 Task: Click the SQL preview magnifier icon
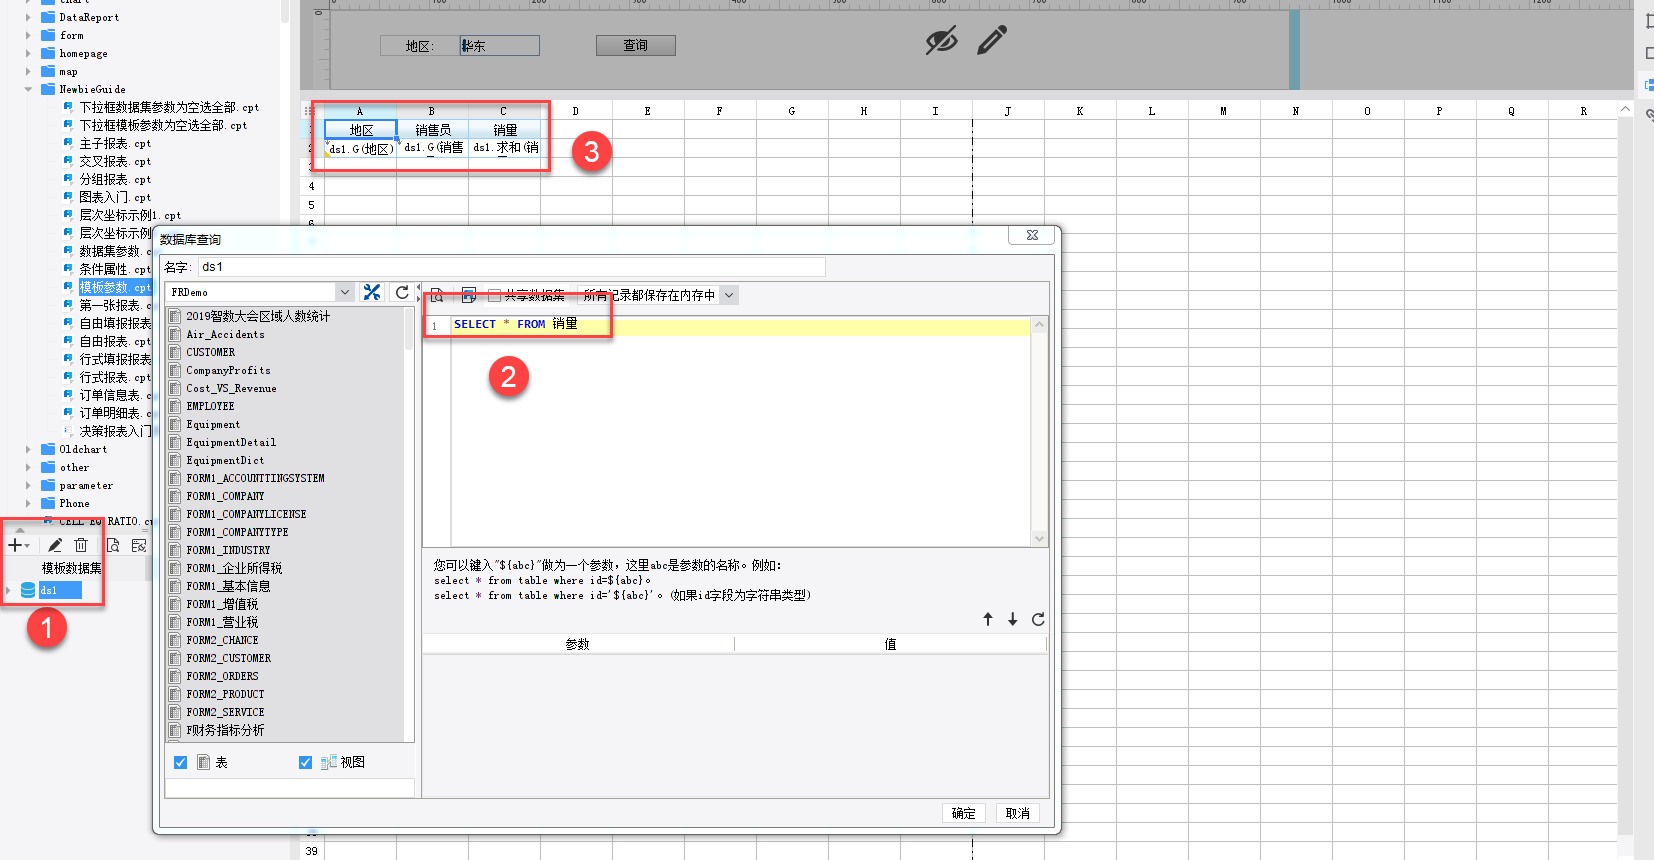click(437, 295)
